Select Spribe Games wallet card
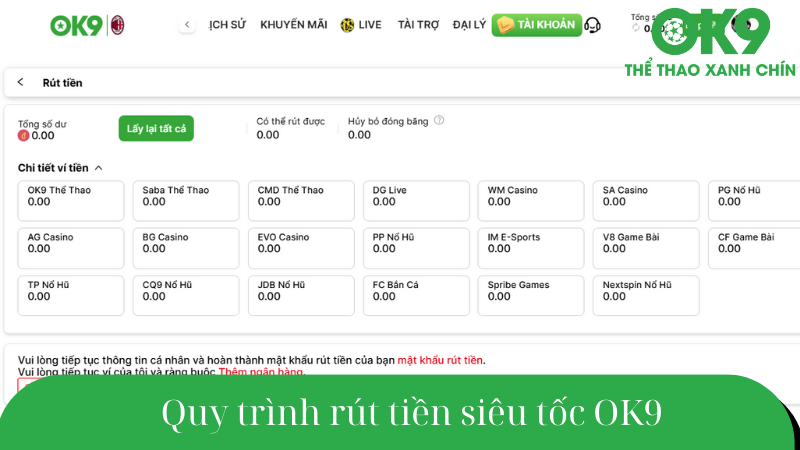This screenshot has width=800, height=450. [531, 295]
